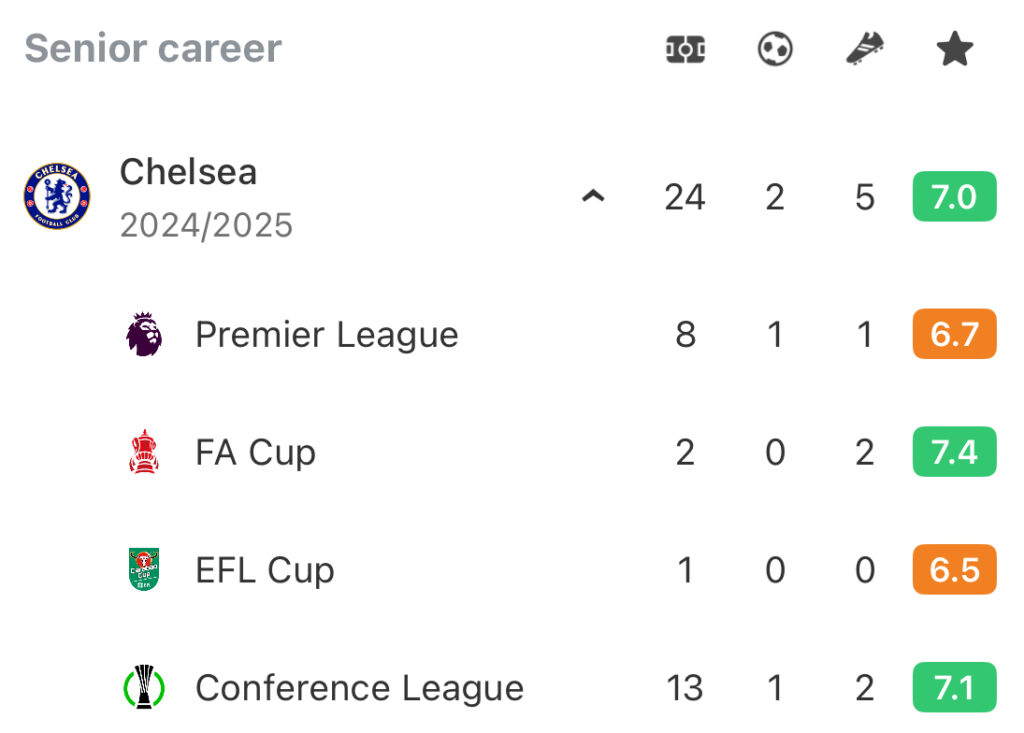
Task: Click the green 7.4 FA Cup rating
Action: 954,451
